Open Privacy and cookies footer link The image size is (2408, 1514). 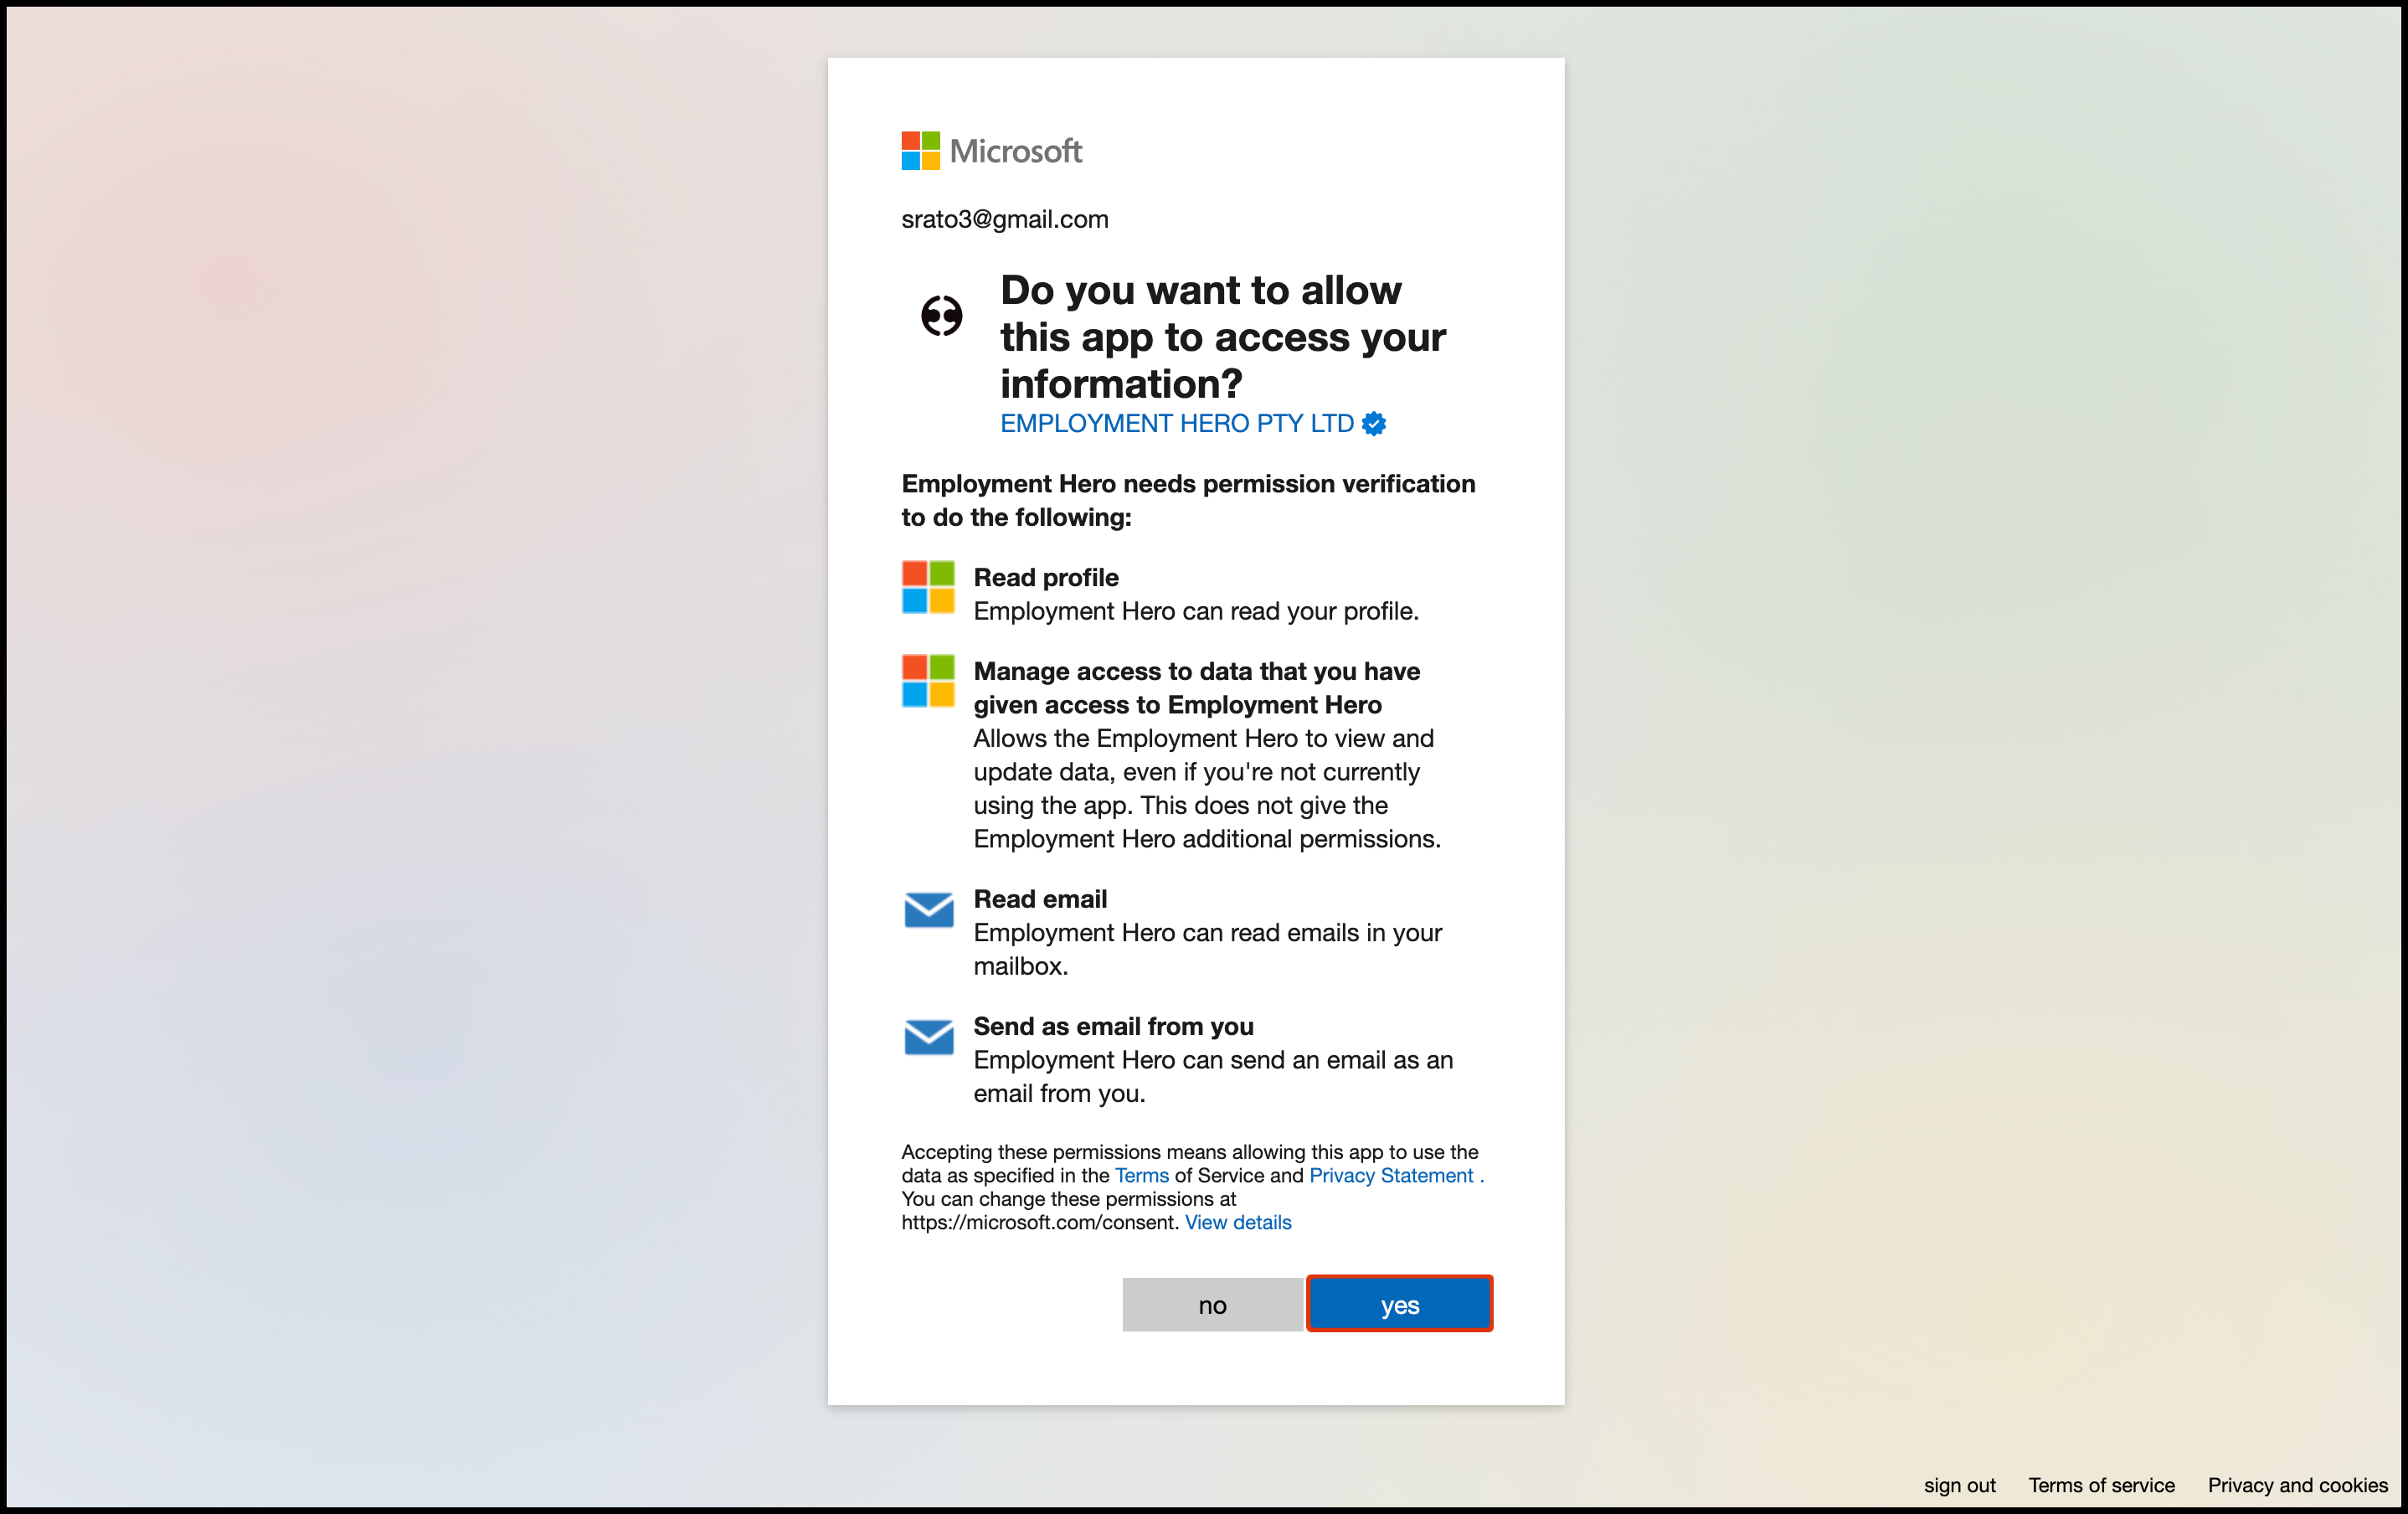[2297, 1485]
